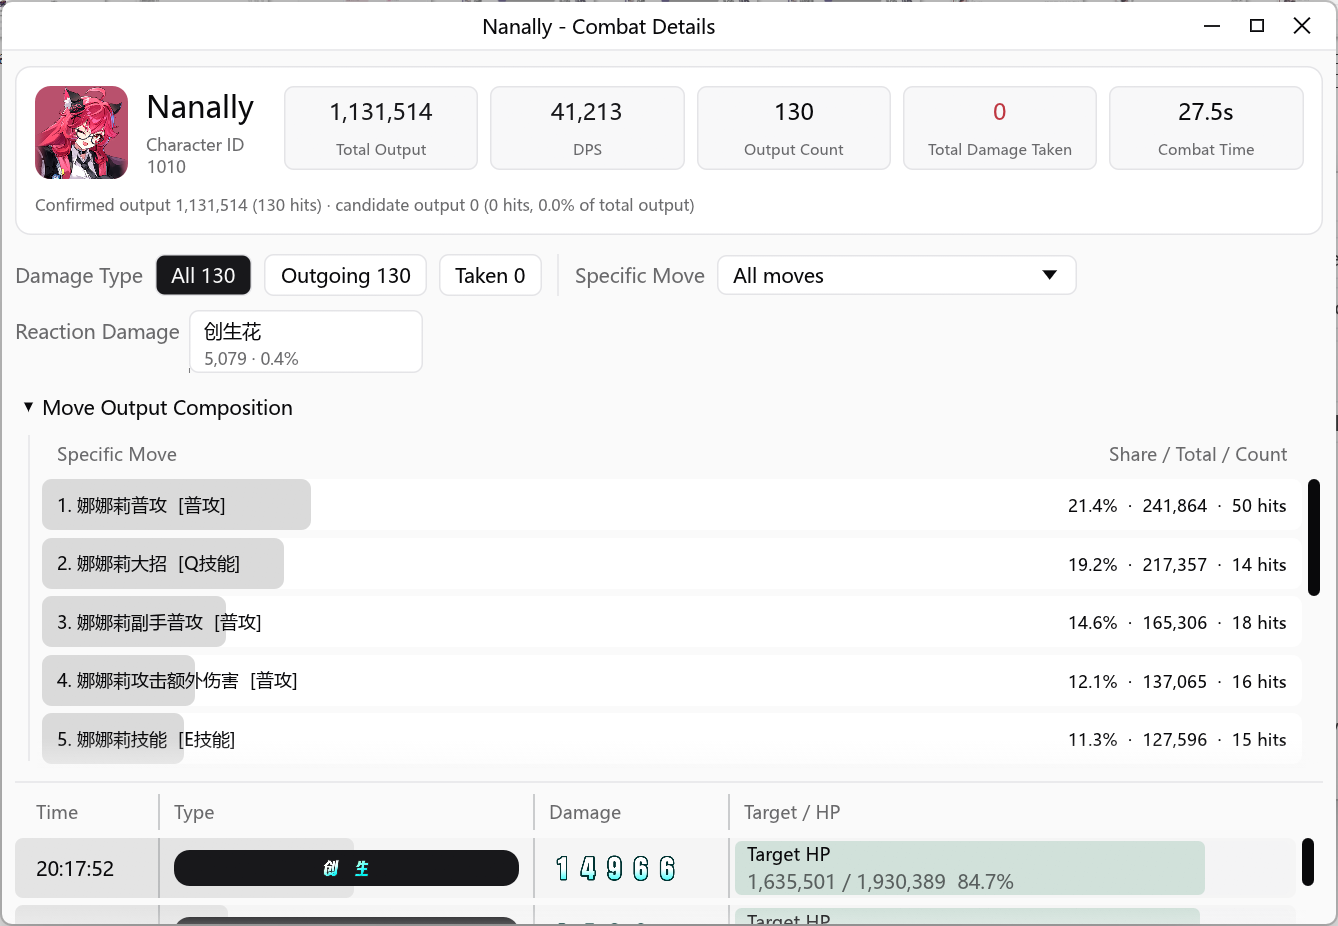The height and width of the screenshot is (926, 1338).
Task: Select move row 3 娜娜莉副手普攻
Action: tap(672, 622)
